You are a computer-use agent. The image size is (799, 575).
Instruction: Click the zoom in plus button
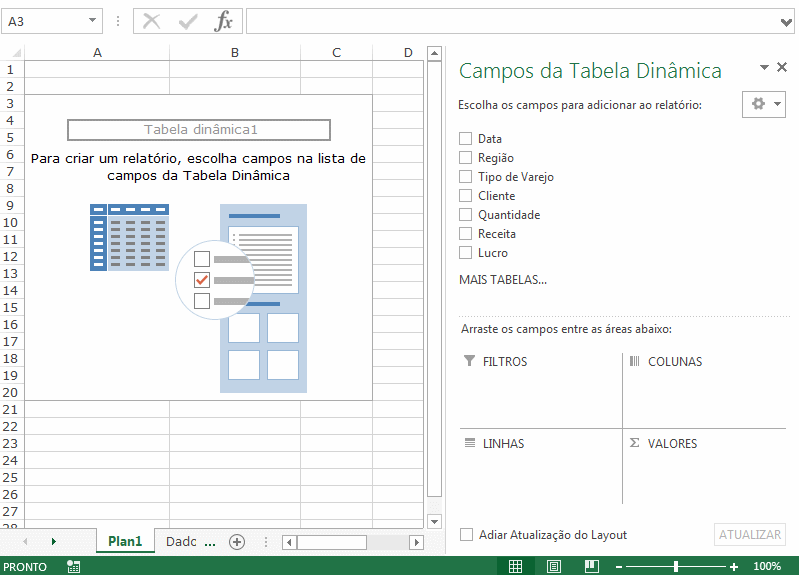coord(734,567)
